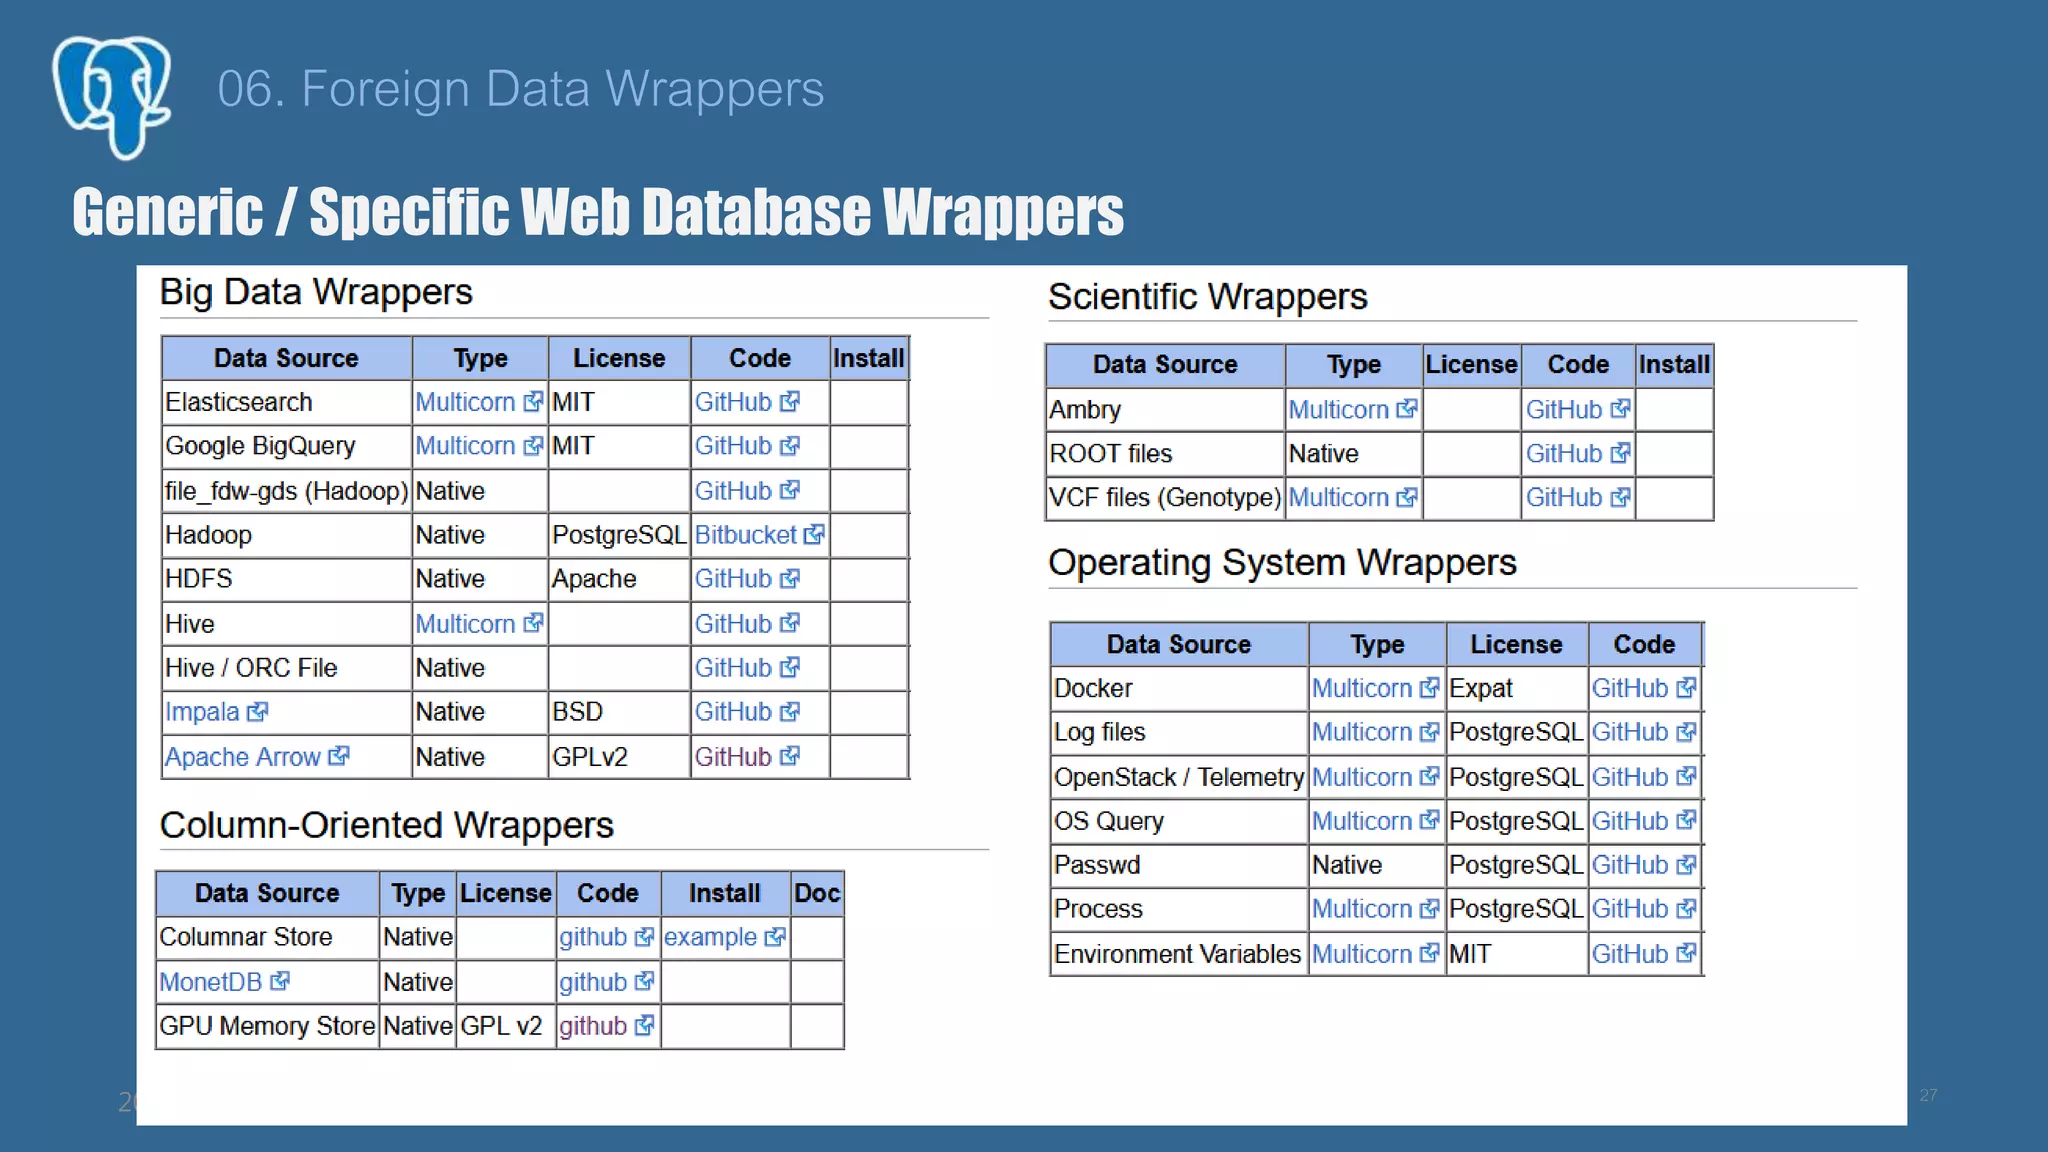Click the Column-Oriented Wrappers heading
The width and height of the screenshot is (2048, 1152).
point(387,825)
